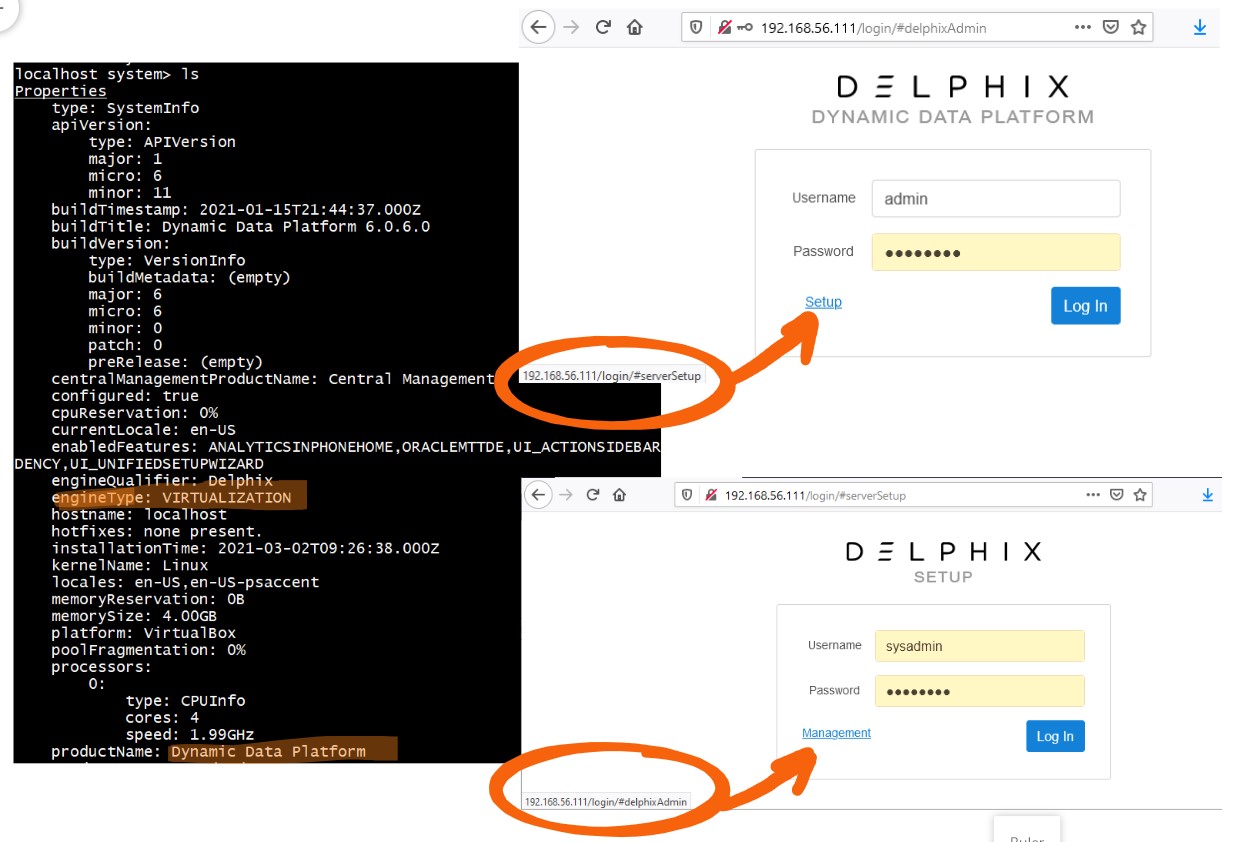
Task: Focus the Password field below admin username
Action: click(996, 252)
